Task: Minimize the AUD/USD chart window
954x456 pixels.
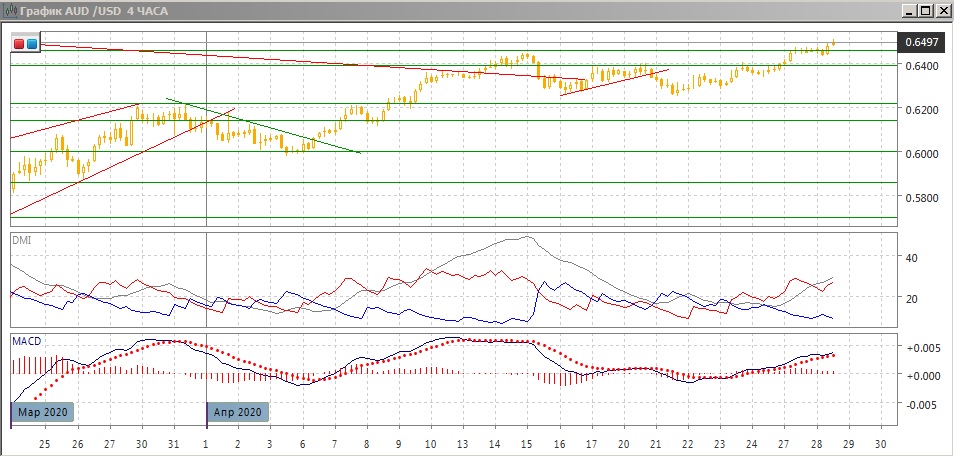Action: tap(908, 11)
